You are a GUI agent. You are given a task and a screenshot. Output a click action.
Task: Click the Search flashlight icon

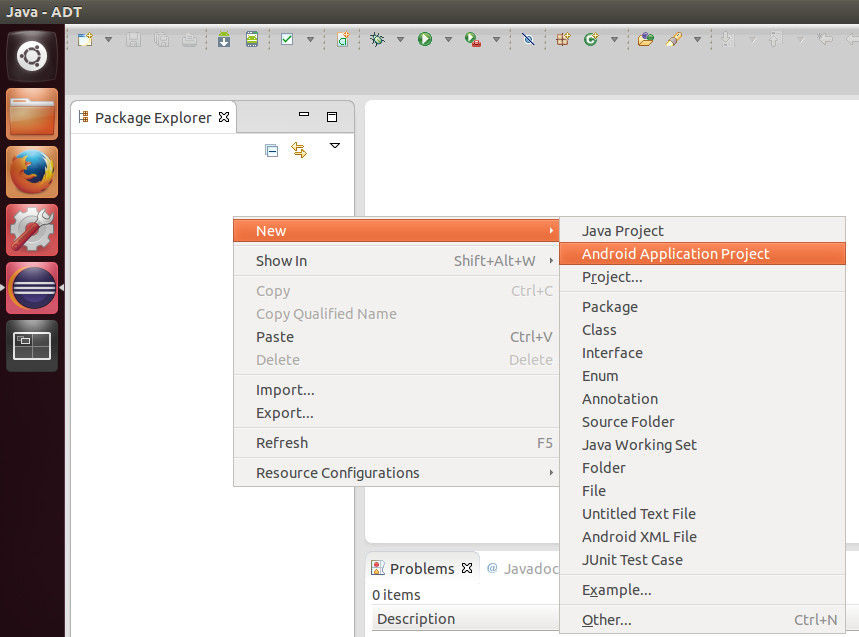tap(674, 39)
